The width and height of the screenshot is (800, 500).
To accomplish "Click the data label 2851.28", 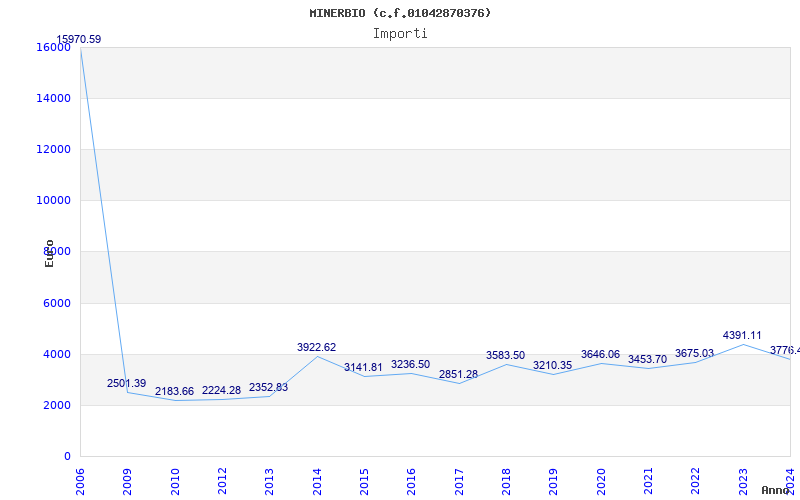I will 459,374.
